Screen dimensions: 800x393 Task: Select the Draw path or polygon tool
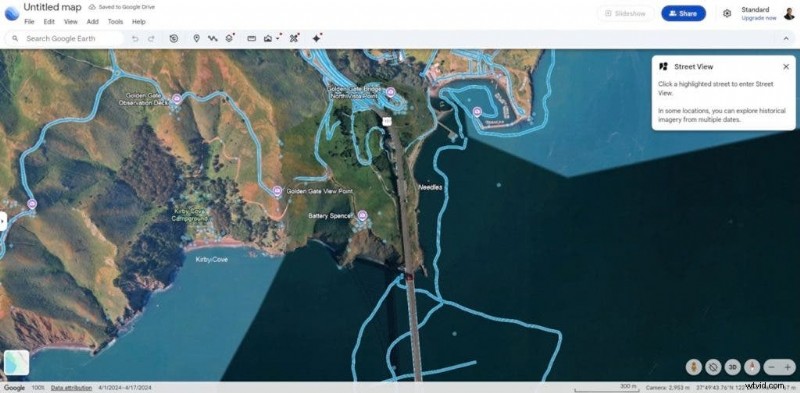point(213,38)
